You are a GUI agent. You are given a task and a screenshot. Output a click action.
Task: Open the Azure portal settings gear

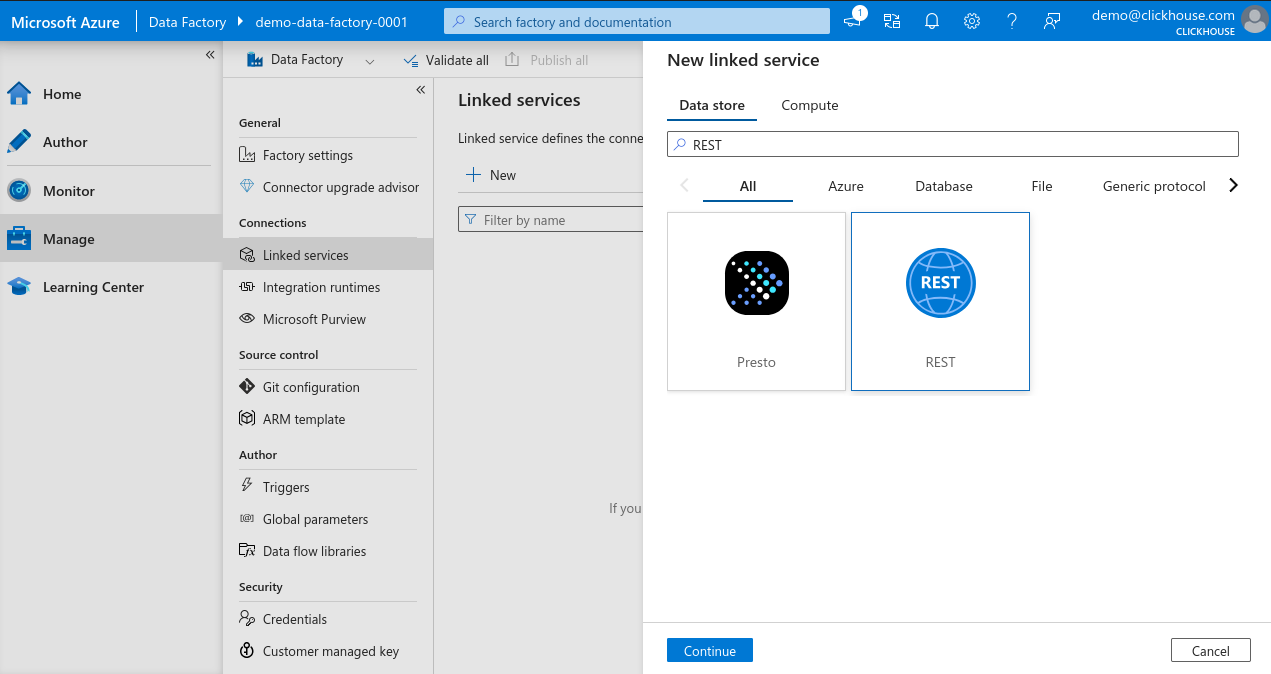click(x=971, y=20)
